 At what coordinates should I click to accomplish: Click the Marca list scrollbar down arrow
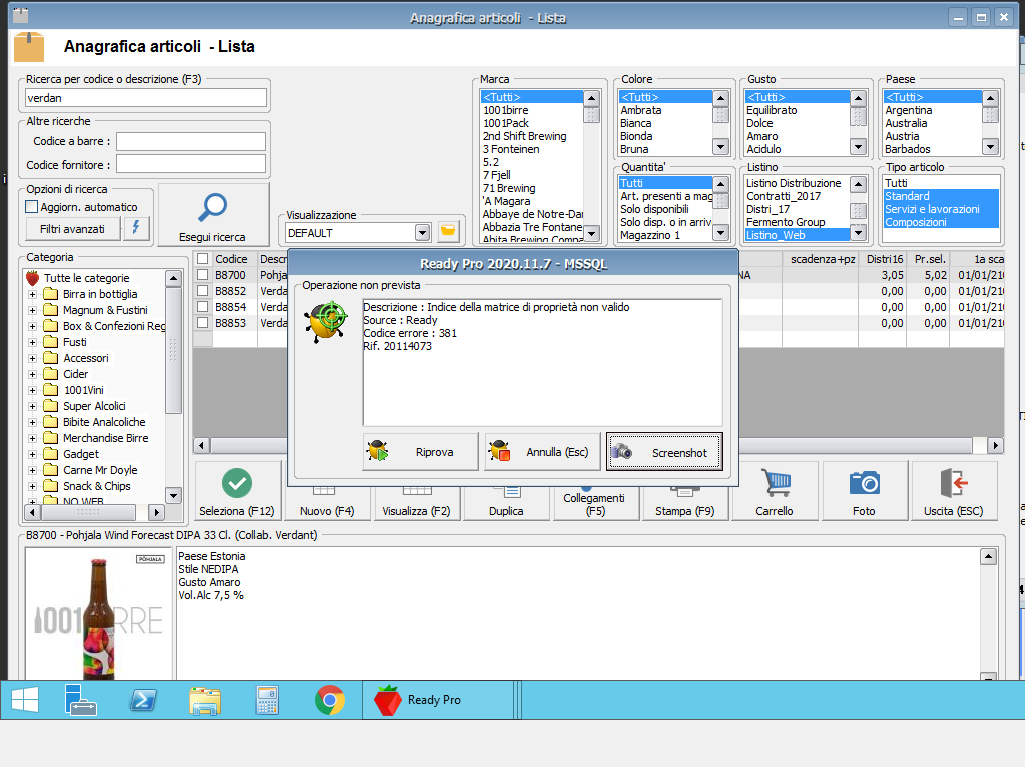coord(592,233)
